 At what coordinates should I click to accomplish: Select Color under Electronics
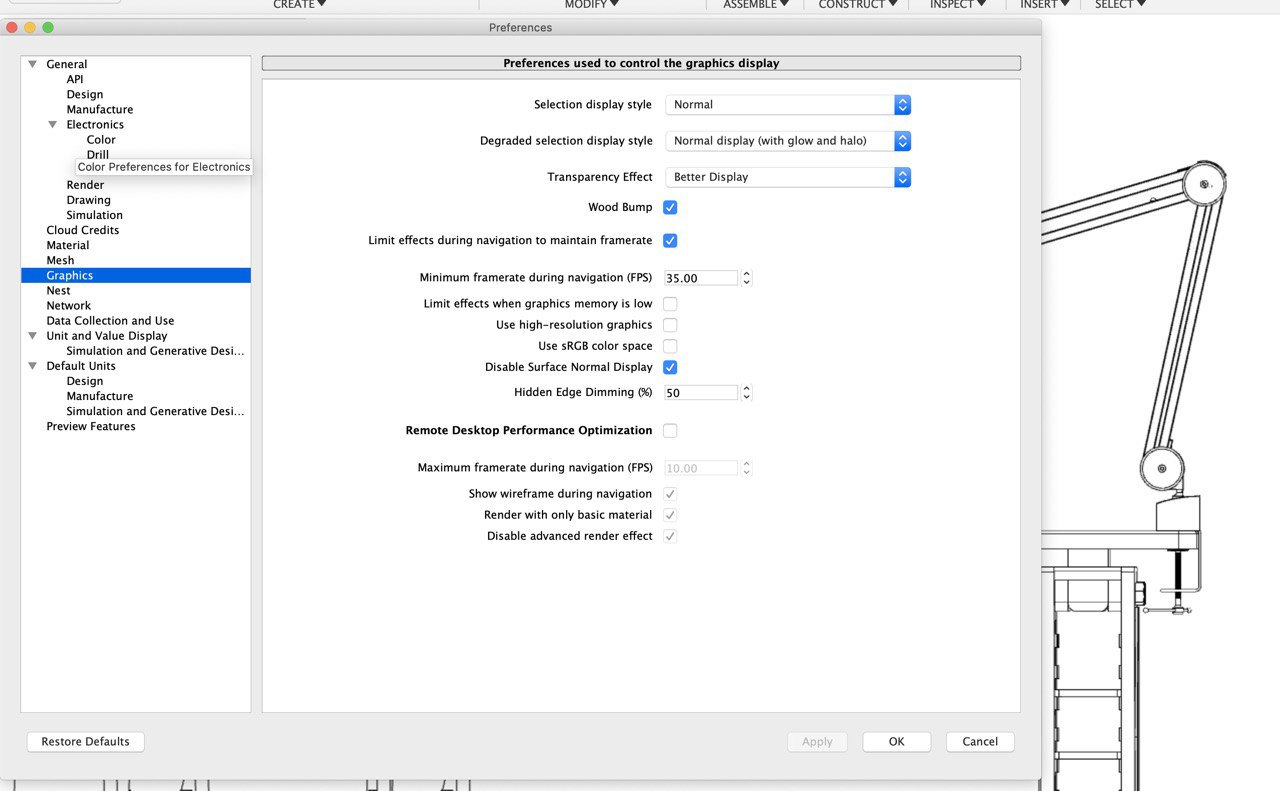tap(101, 140)
